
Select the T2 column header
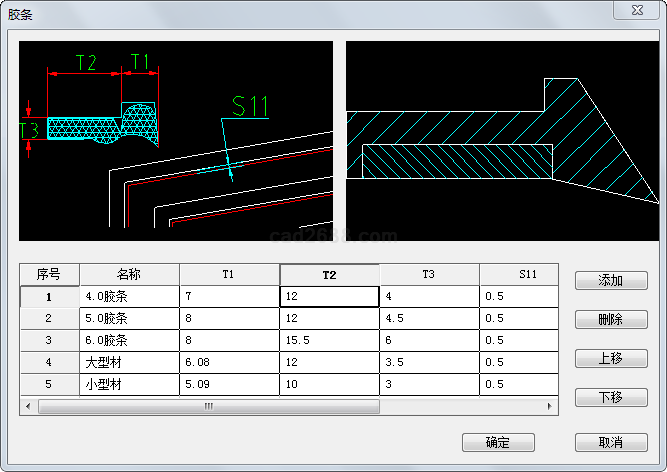point(329,274)
